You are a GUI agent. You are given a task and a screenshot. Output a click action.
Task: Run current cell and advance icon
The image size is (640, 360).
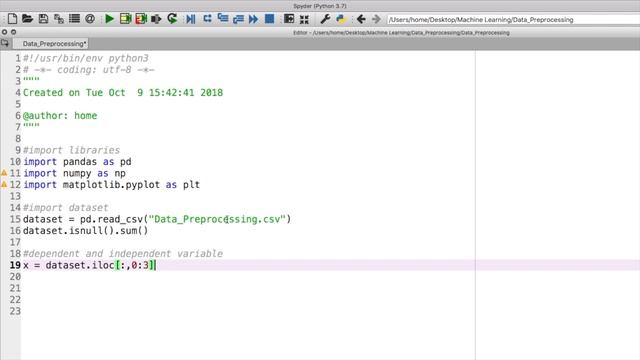(x=141, y=19)
